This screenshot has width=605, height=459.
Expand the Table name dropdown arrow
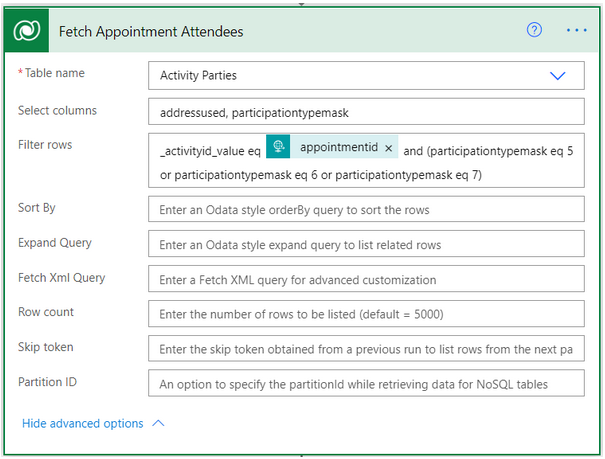557,75
